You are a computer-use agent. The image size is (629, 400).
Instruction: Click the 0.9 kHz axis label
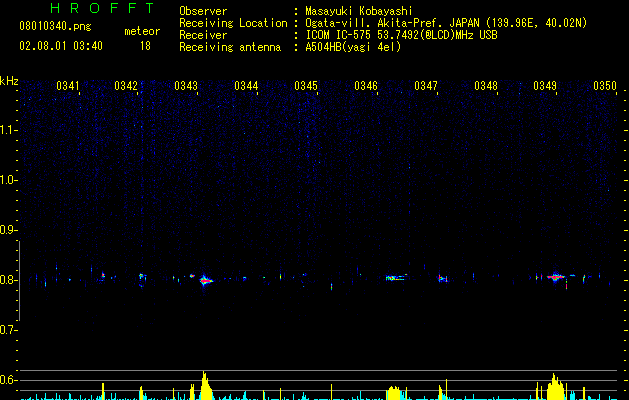[x=8, y=230]
